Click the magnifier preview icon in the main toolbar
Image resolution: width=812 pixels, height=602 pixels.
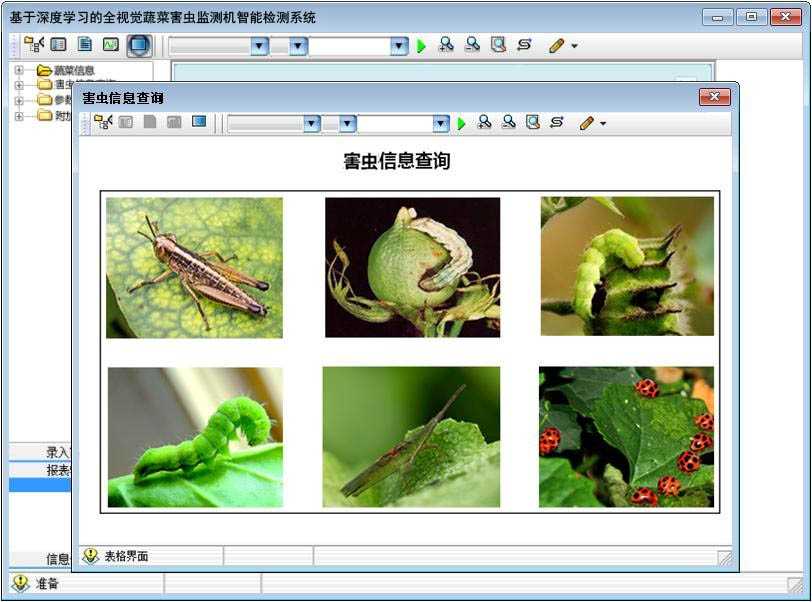point(498,45)
